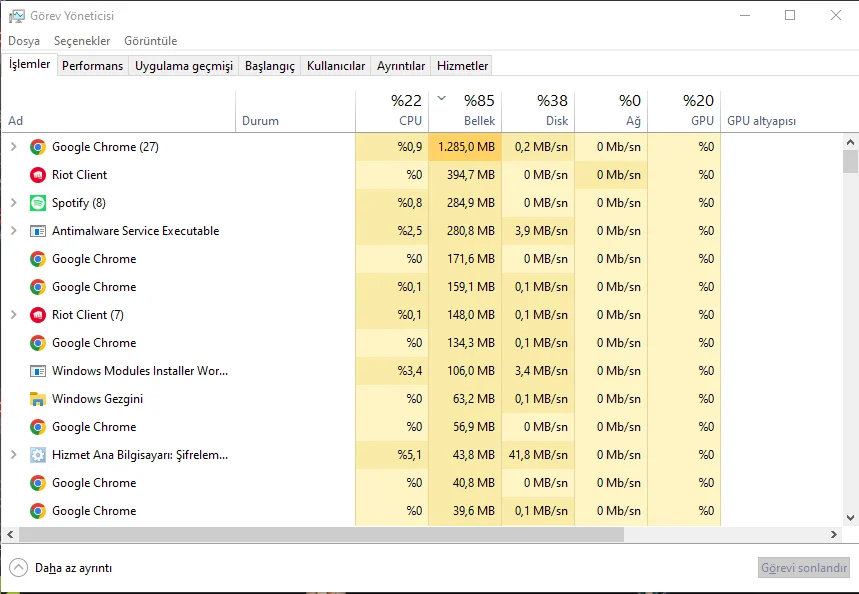Open the Başlangıç tab
Viewport: 859px width, 594px height.
point(270,66)
